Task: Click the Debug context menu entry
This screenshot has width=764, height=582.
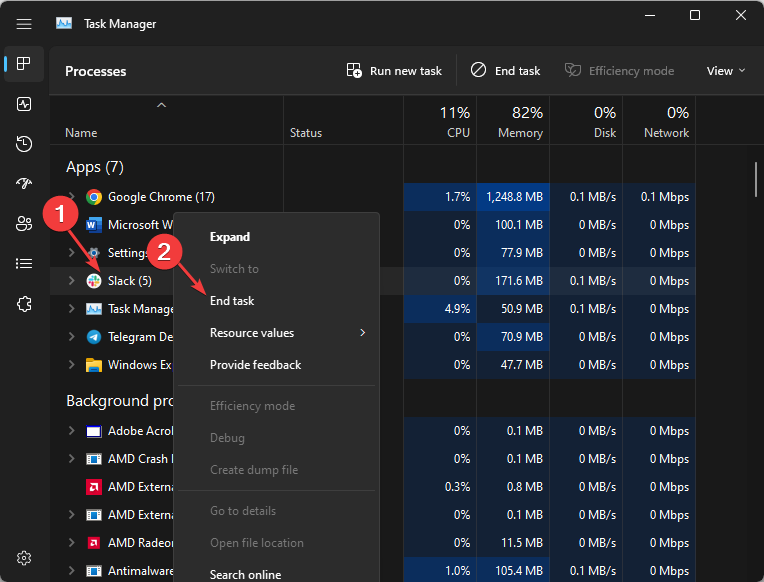Action: pyautogui.click(x=276, y=438)
